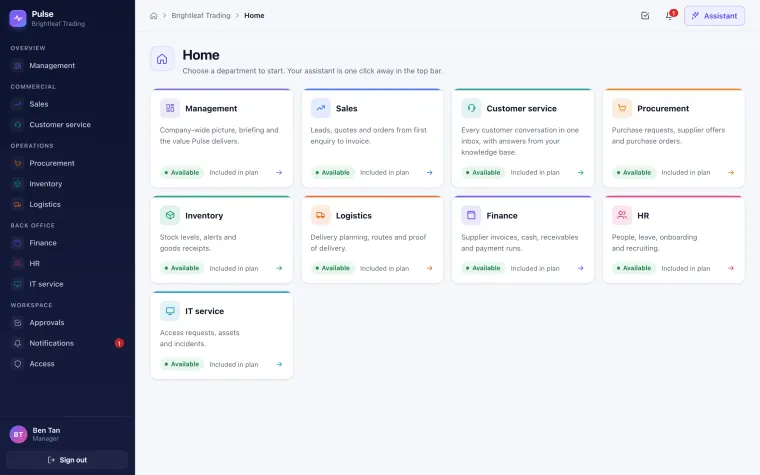Select Sales in the sidebar

[67, 104]
